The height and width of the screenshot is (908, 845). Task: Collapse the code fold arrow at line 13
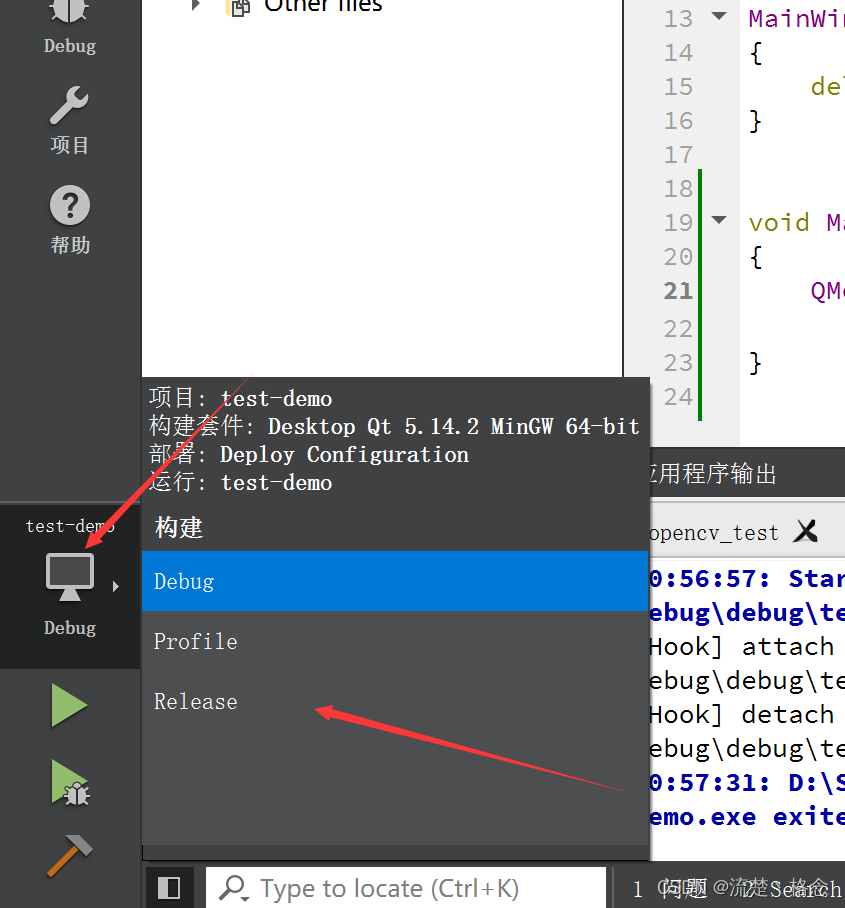point(719,16)
